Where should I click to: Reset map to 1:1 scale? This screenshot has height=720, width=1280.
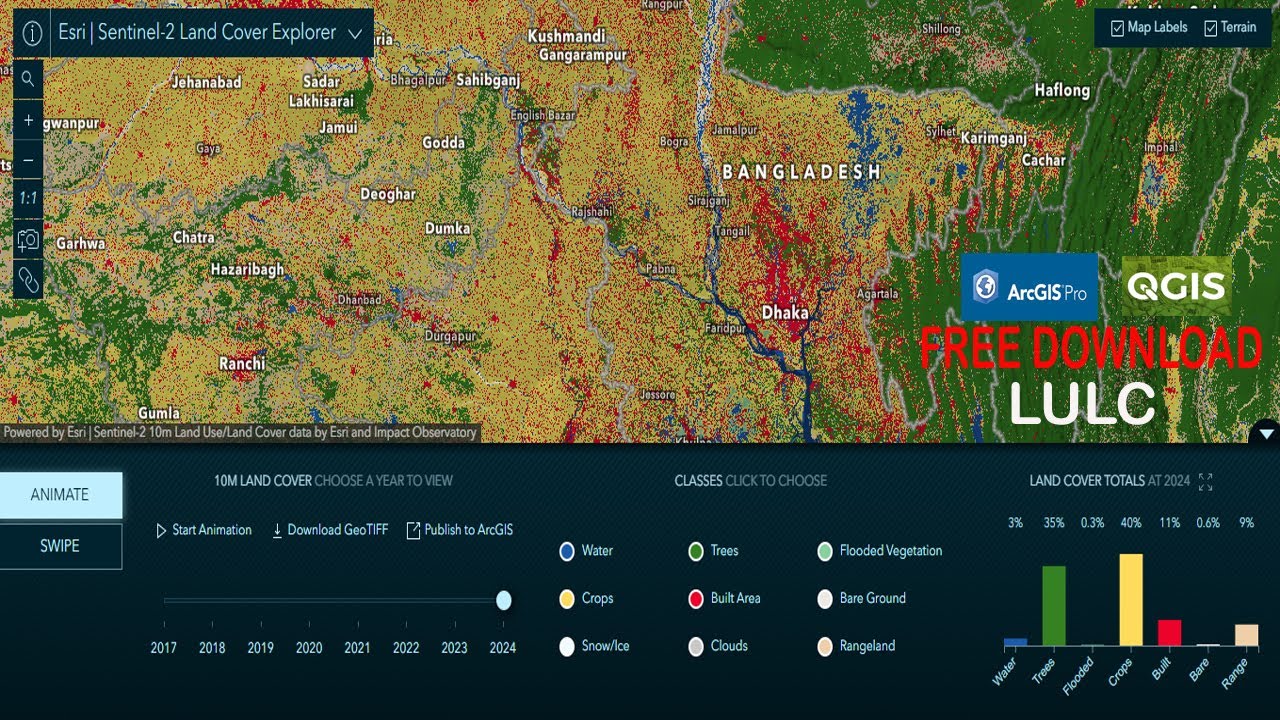(28, 199)
